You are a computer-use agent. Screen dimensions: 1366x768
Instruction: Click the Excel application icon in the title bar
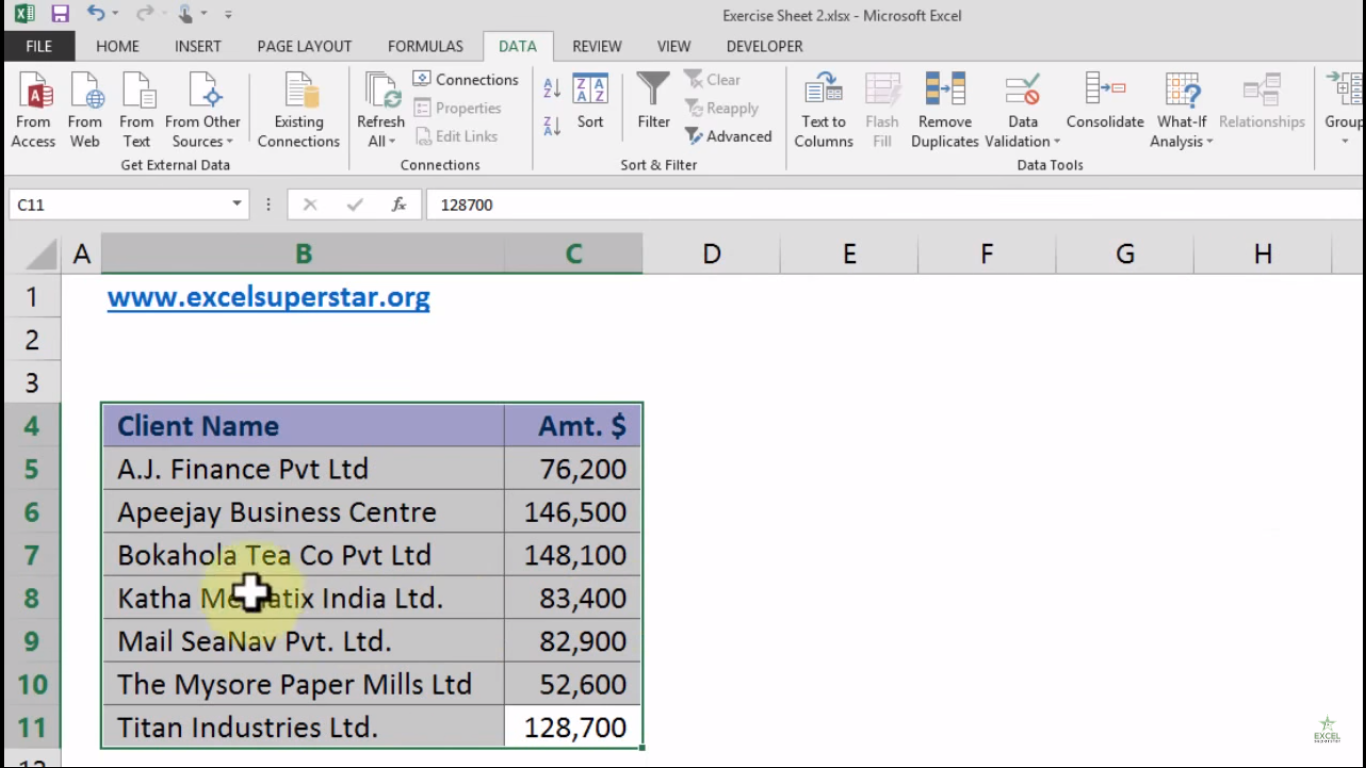pyautogui.click(x=24, y=14)
